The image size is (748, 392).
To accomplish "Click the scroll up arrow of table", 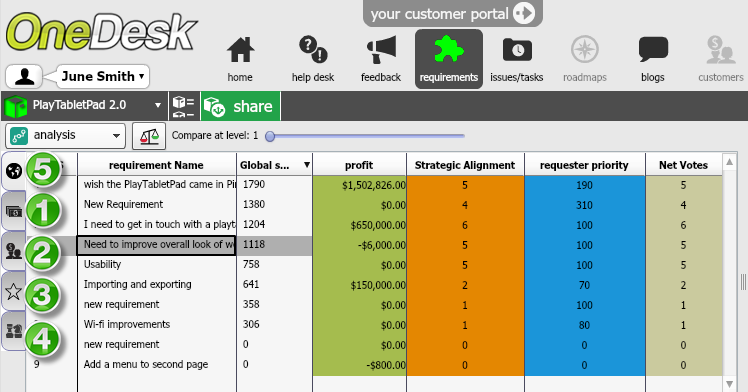I will pyautogui.click(x=730, y=162).
